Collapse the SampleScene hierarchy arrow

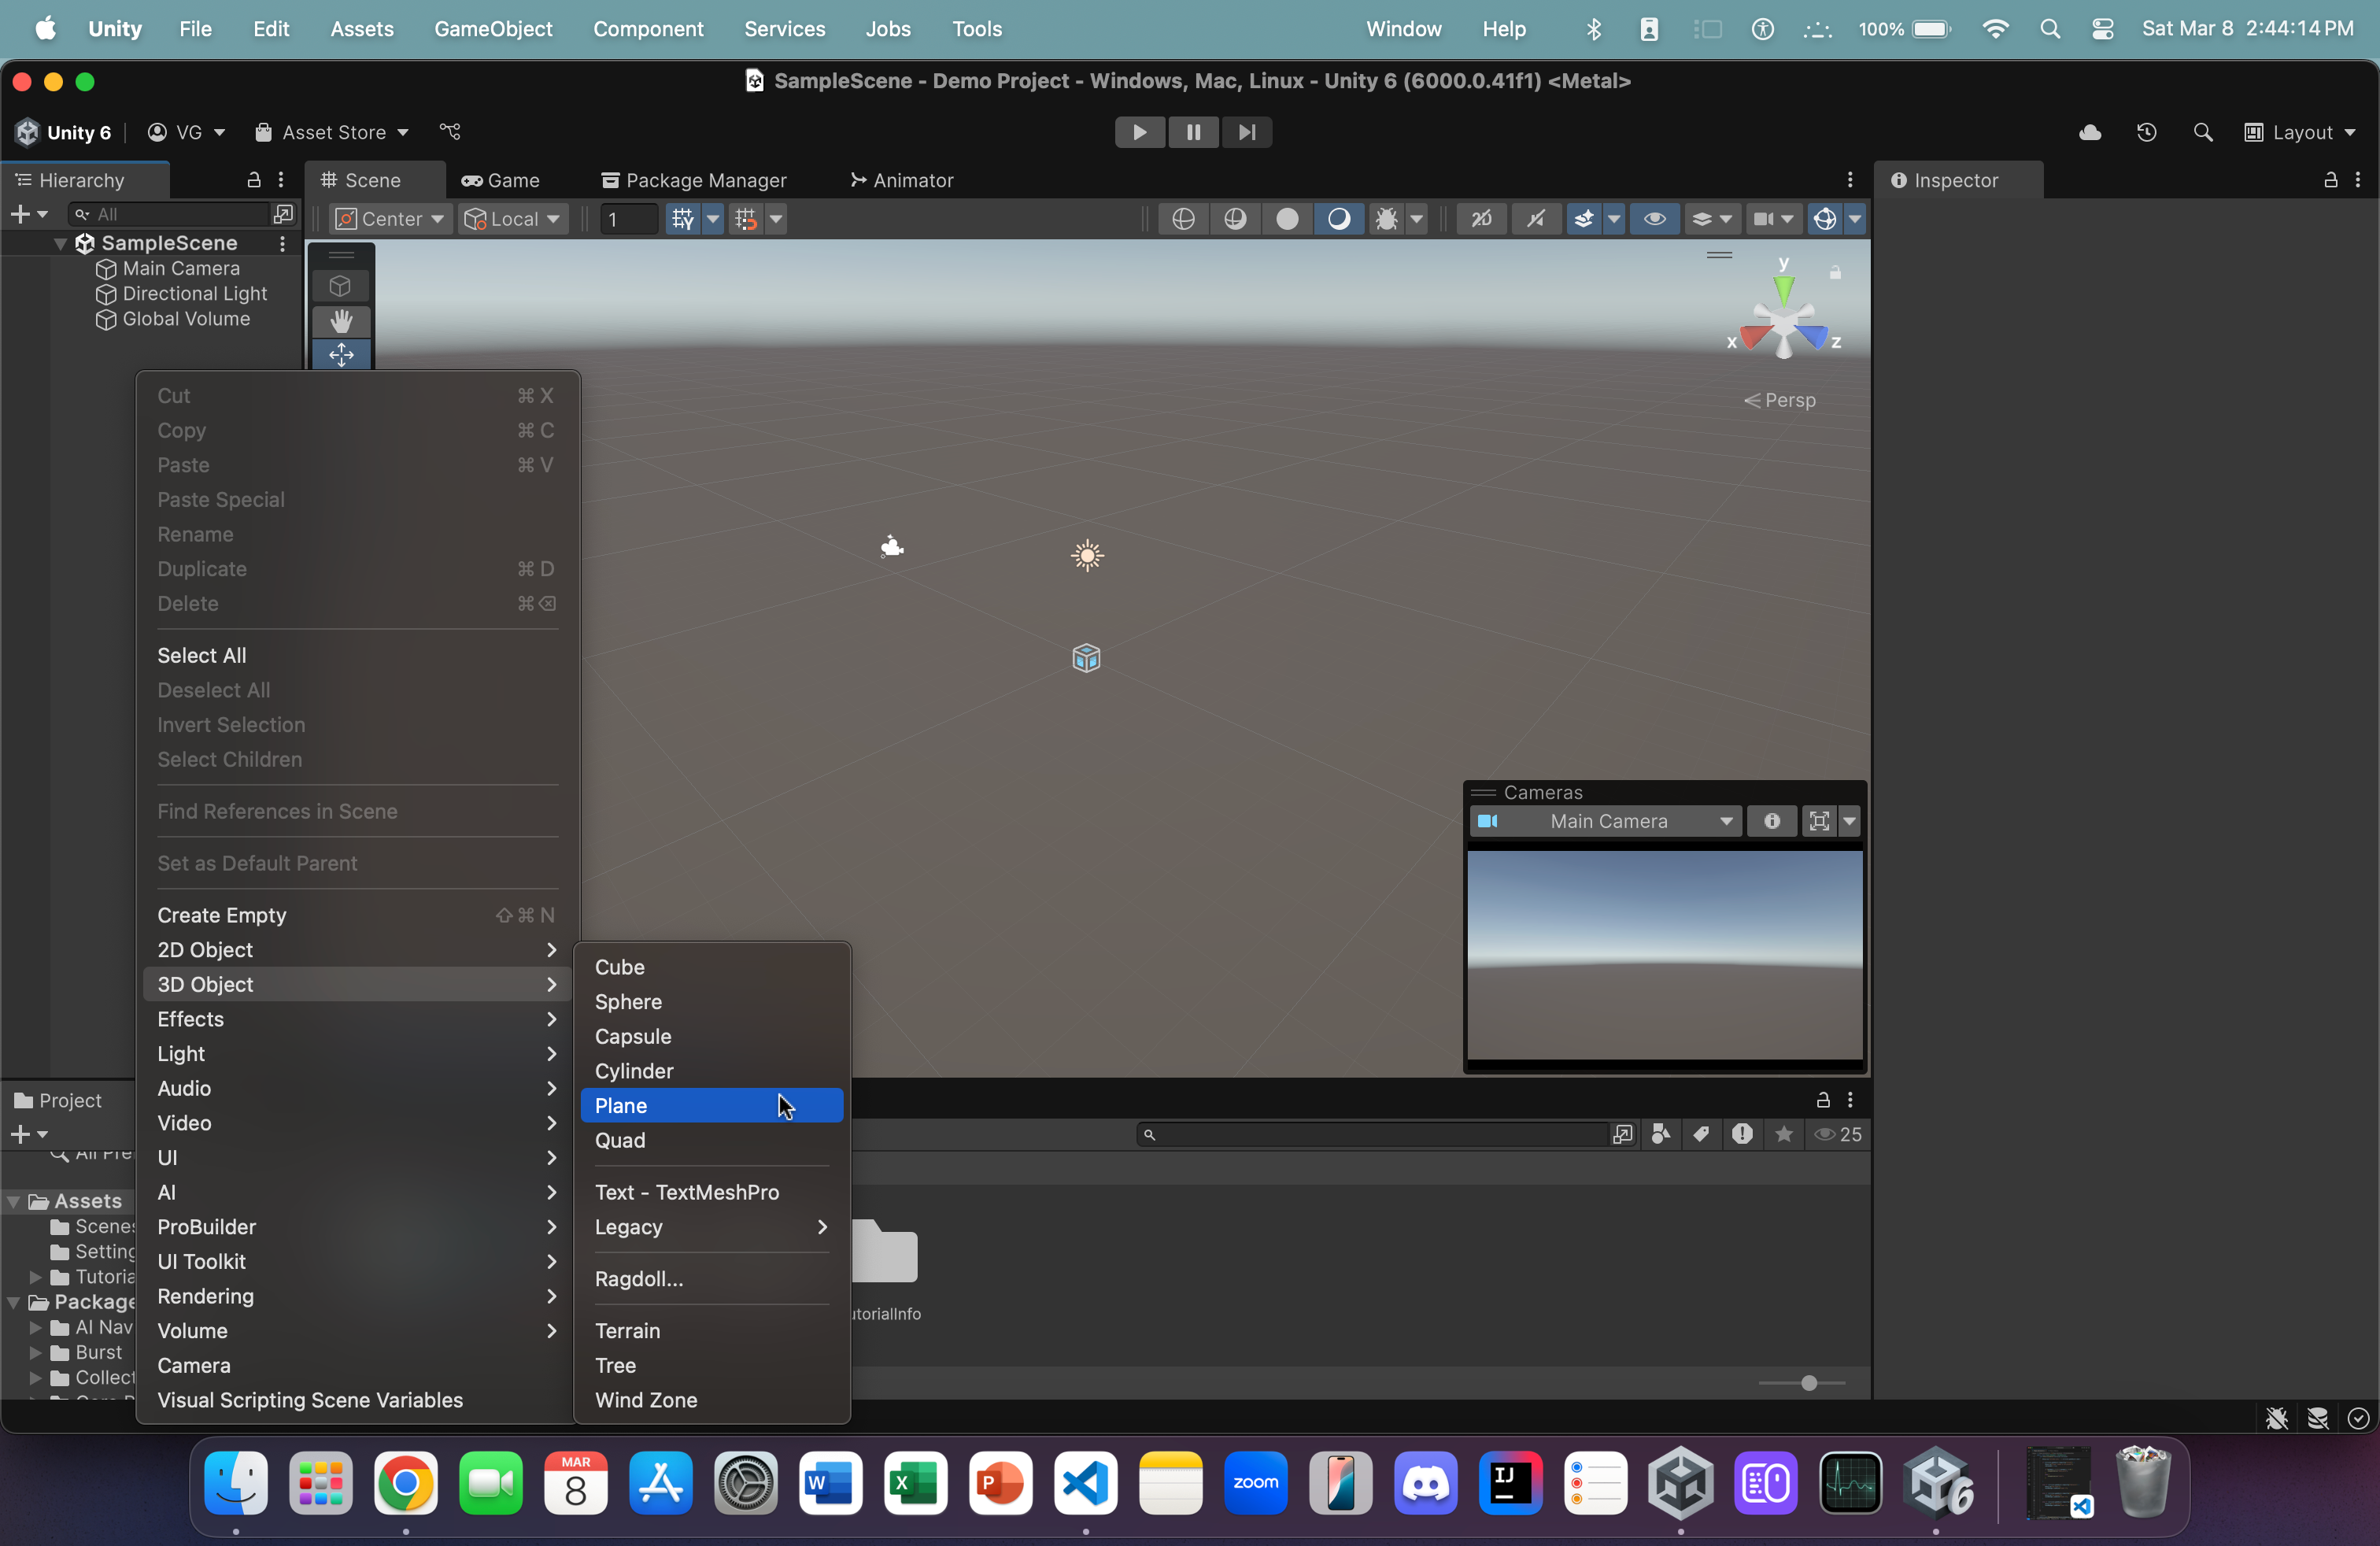[60, 243]
